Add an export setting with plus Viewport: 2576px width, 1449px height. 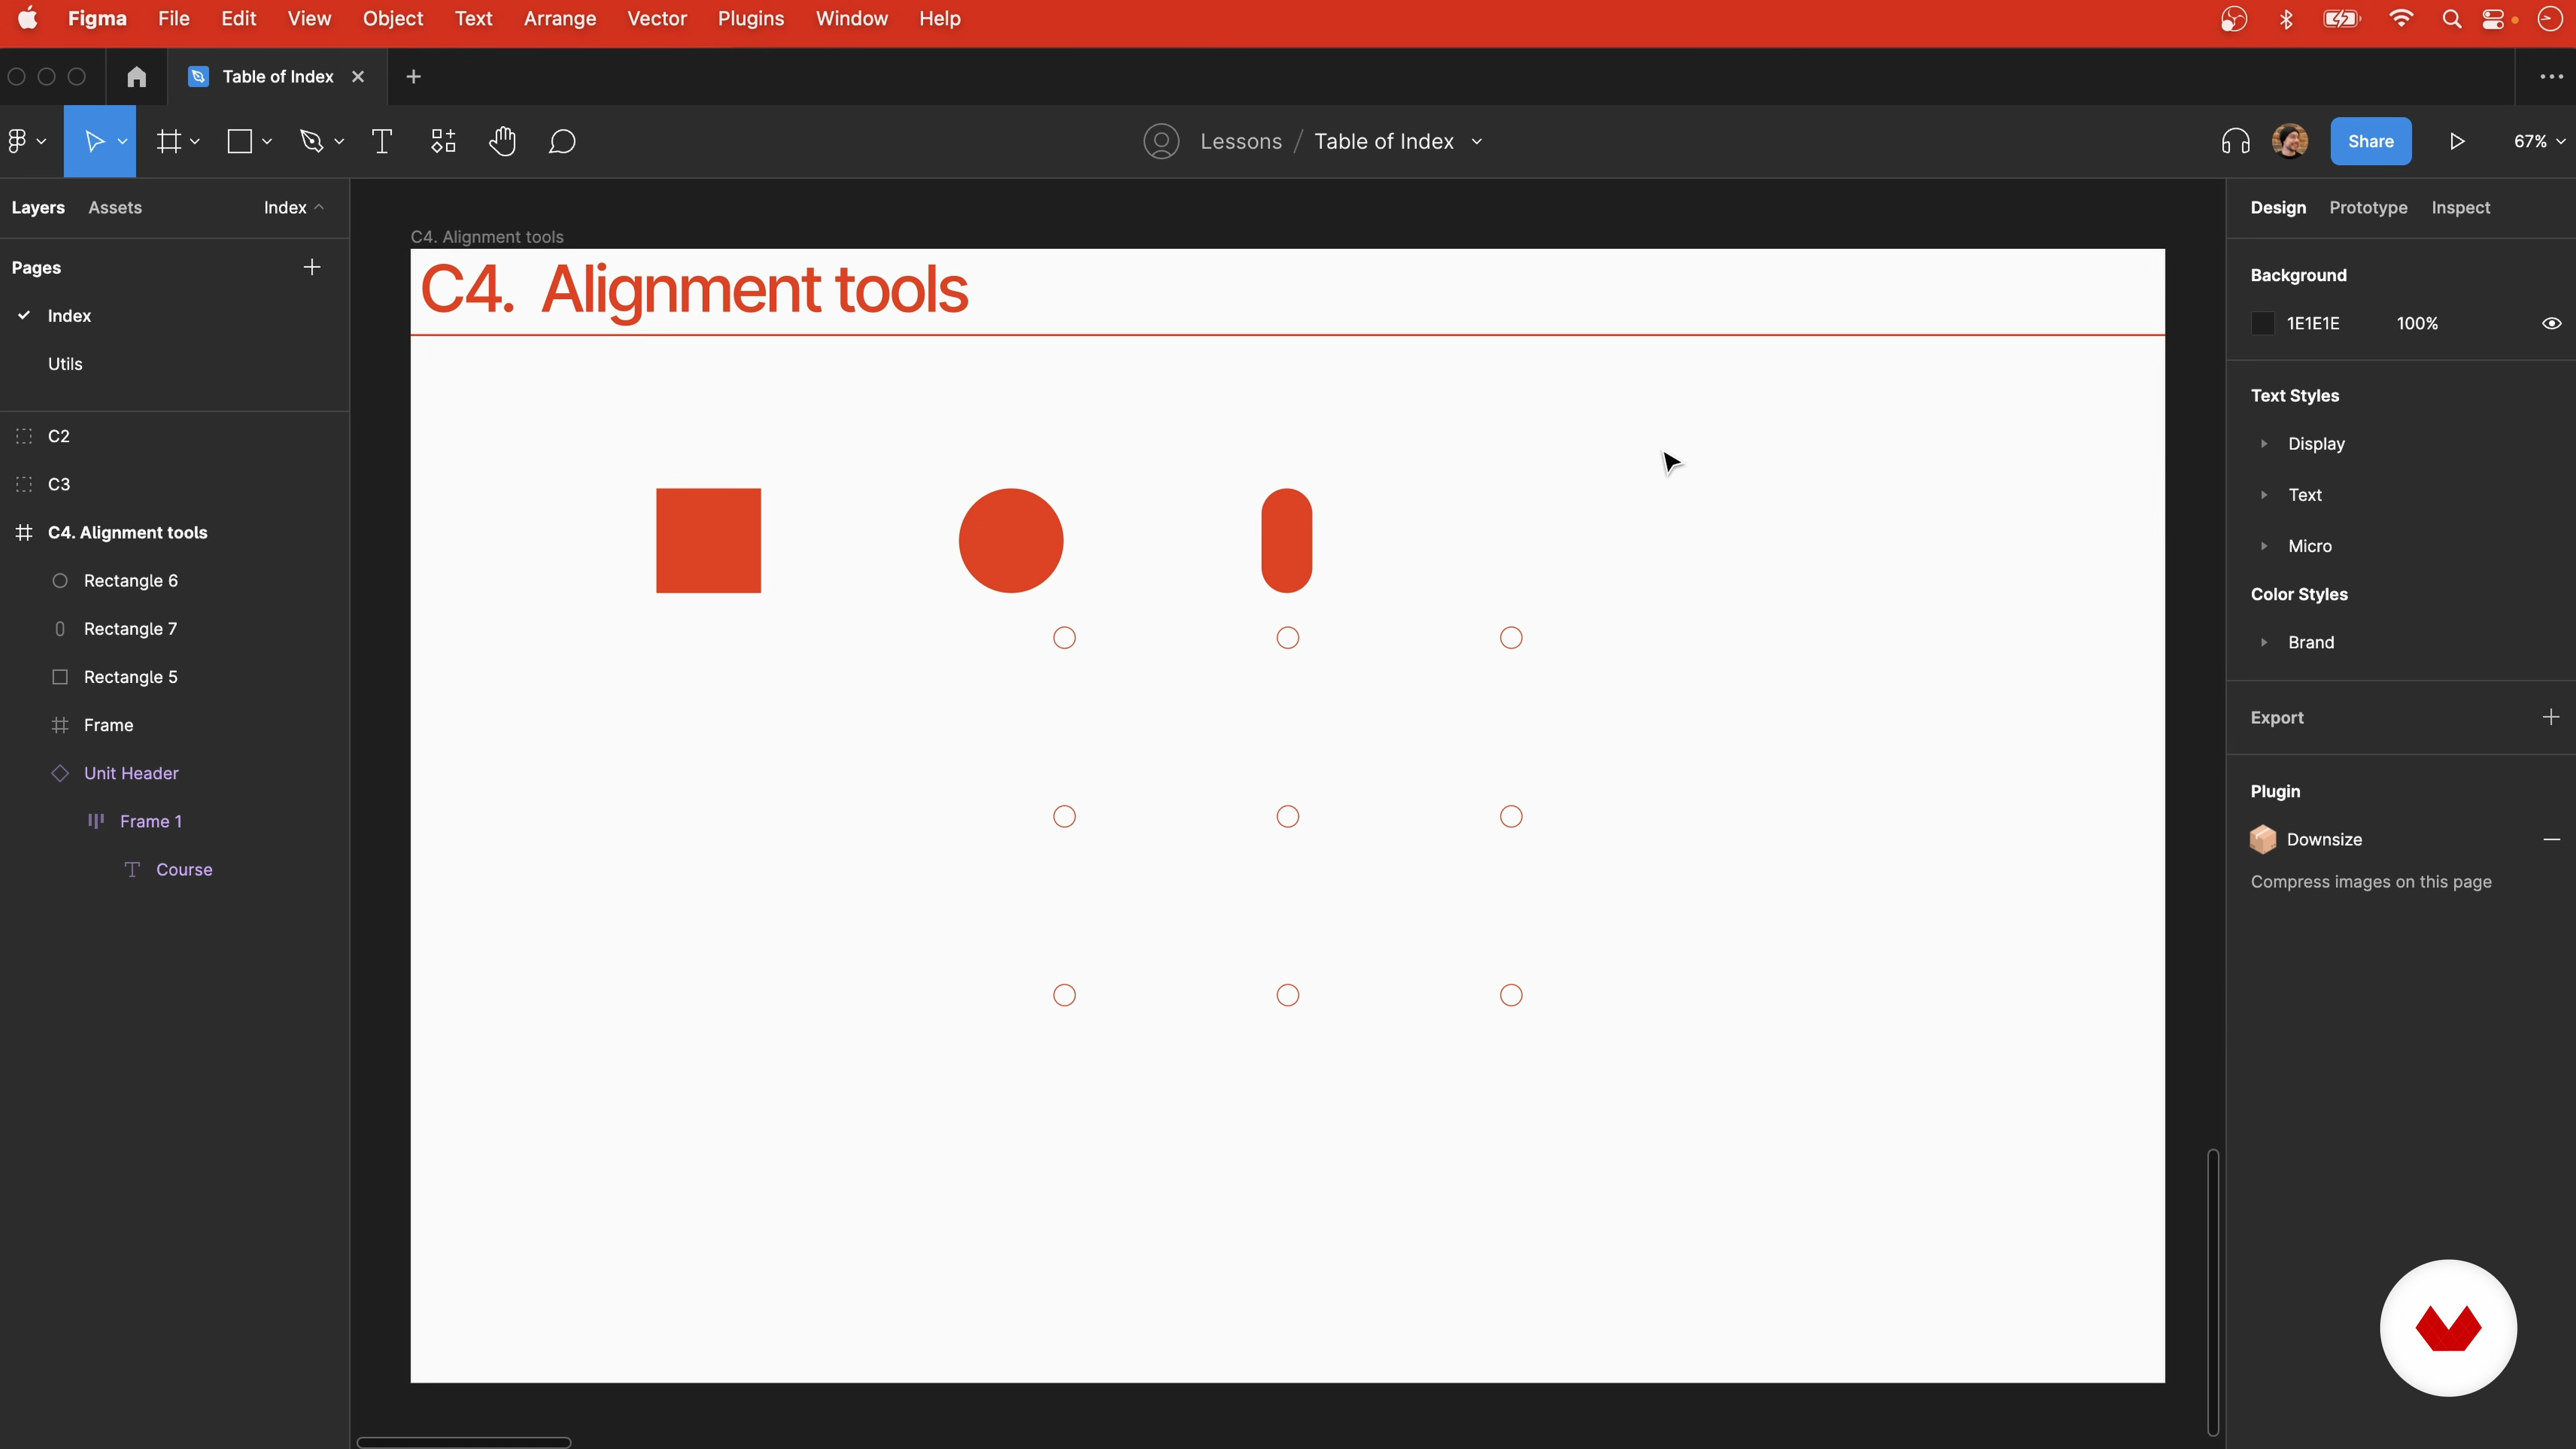tap(2551, 717)
